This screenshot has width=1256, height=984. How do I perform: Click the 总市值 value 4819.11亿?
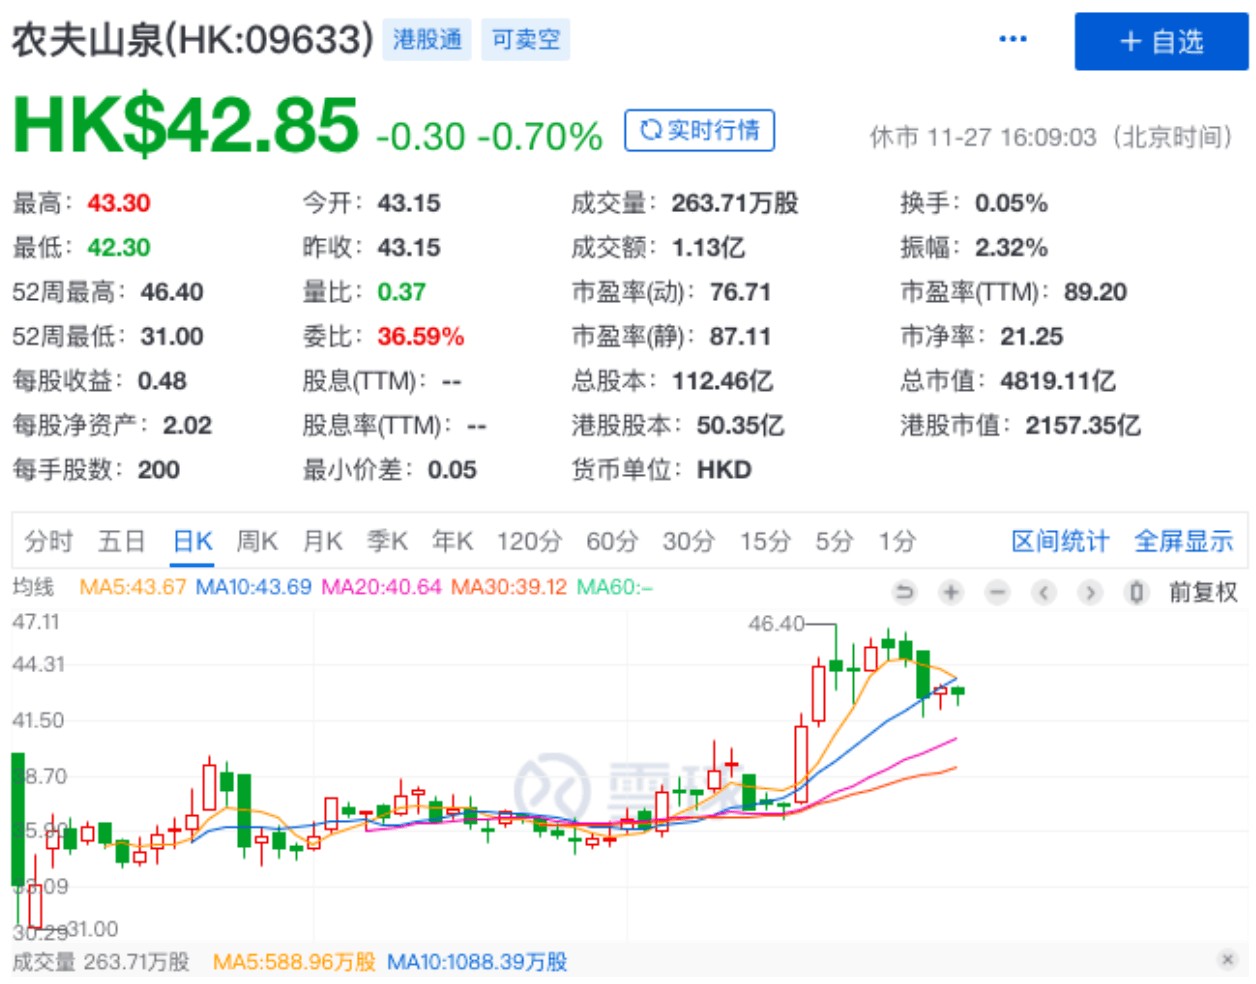(x=1058, y=381)
